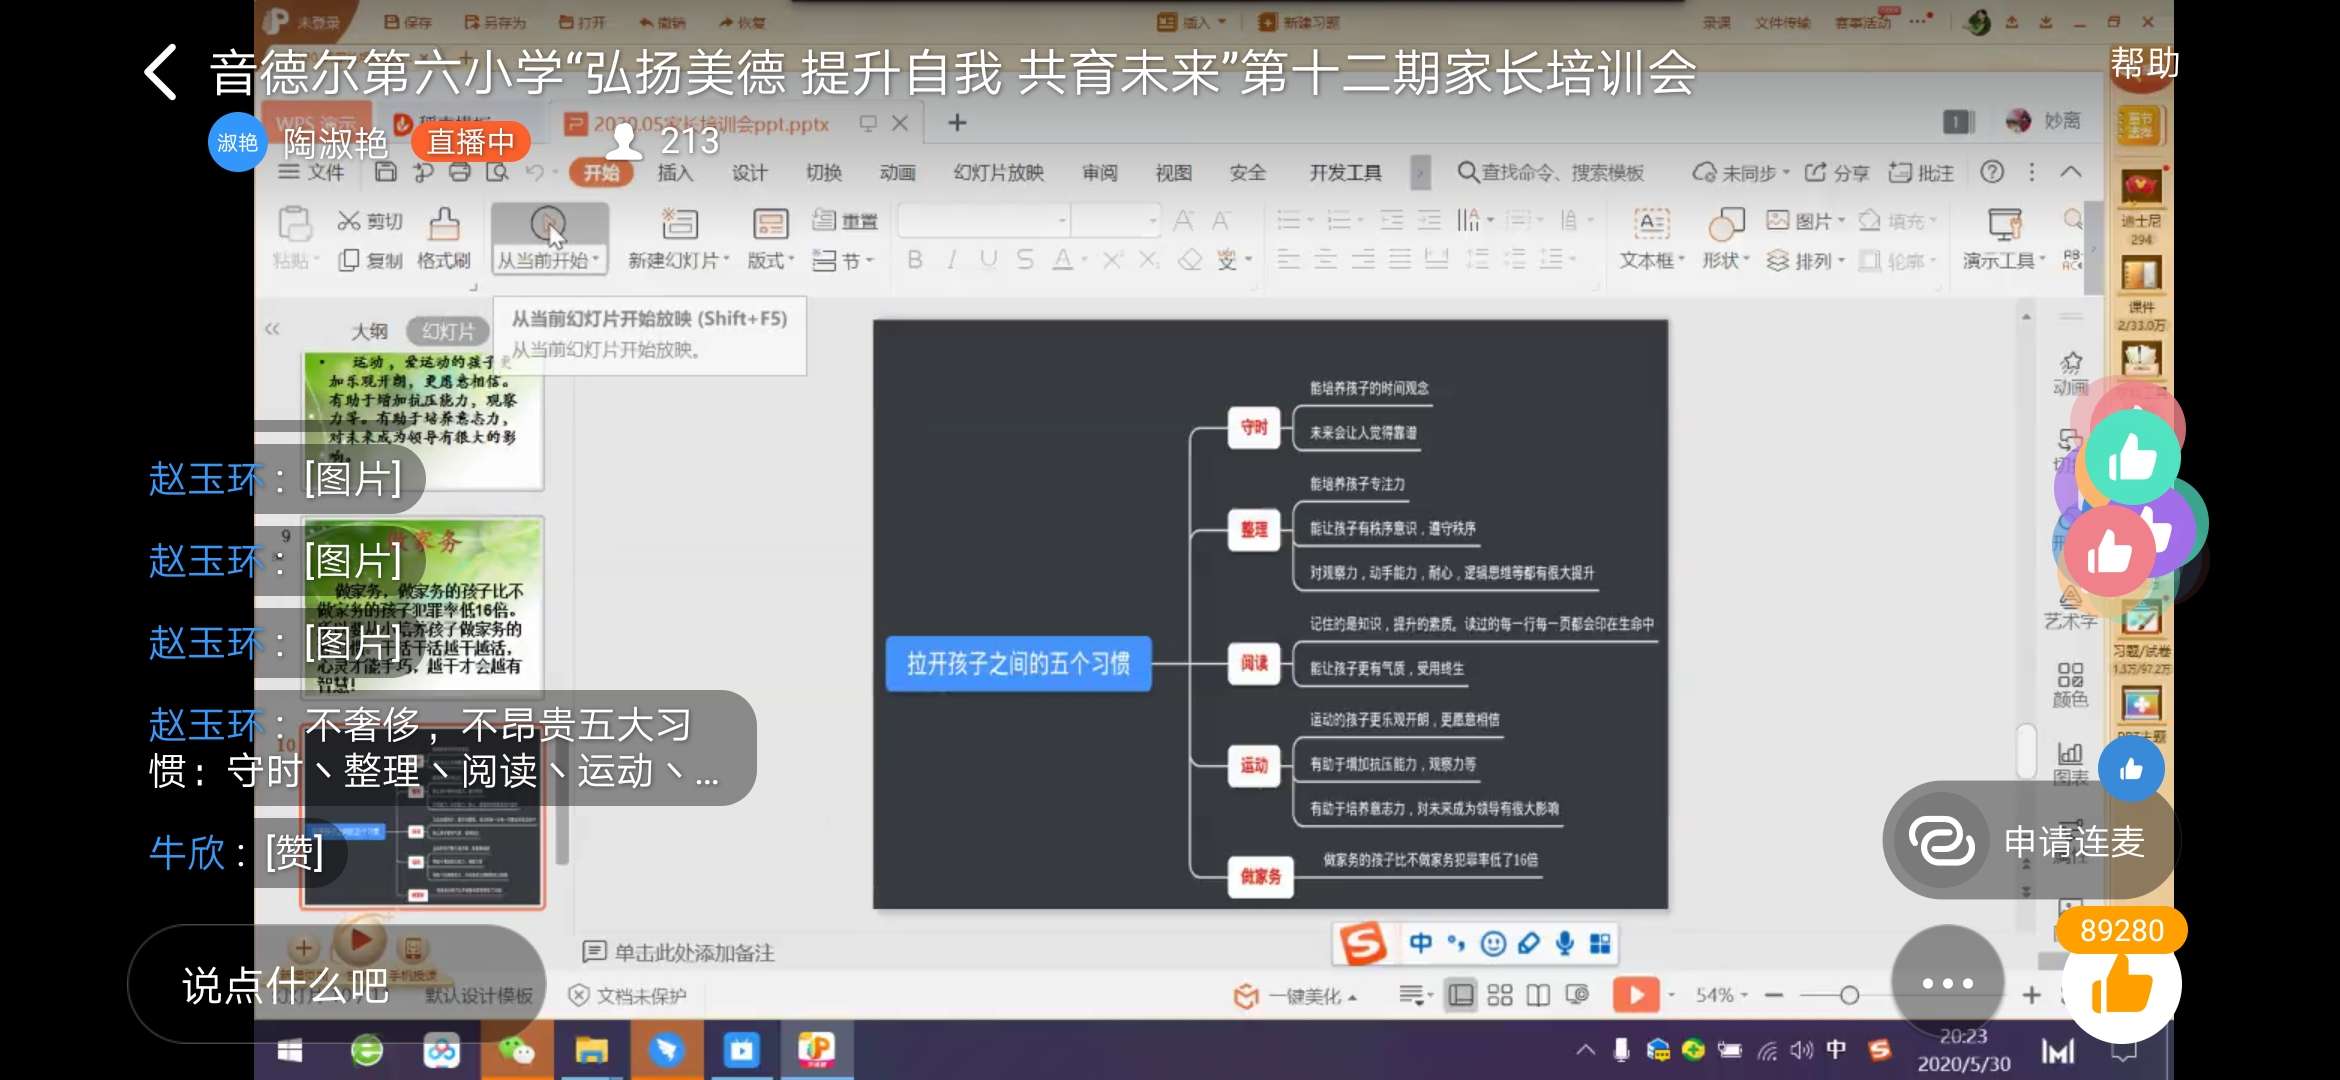
Task: Tap the 帮助 help button
Action: coord(2144,63)
